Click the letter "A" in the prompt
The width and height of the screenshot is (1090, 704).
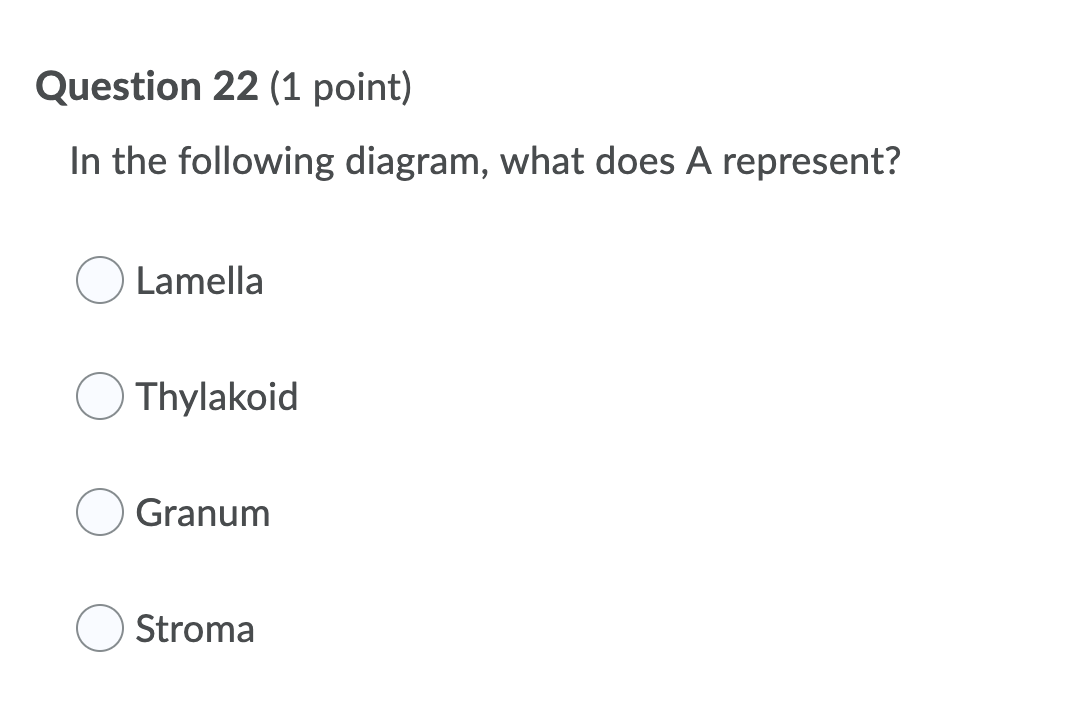696,161
